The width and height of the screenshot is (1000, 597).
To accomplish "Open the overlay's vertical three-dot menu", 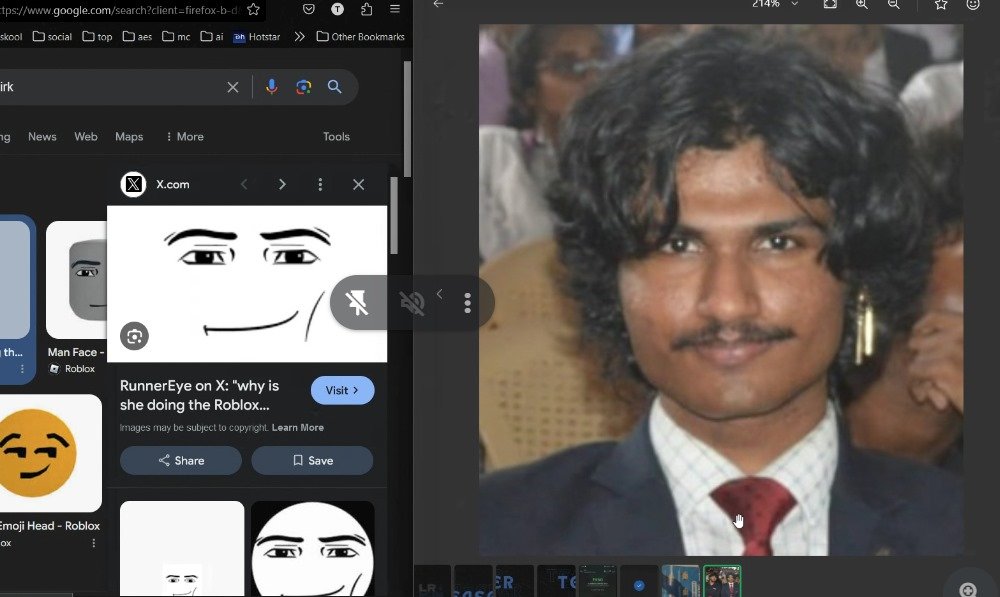I will [x=467, y=303].
